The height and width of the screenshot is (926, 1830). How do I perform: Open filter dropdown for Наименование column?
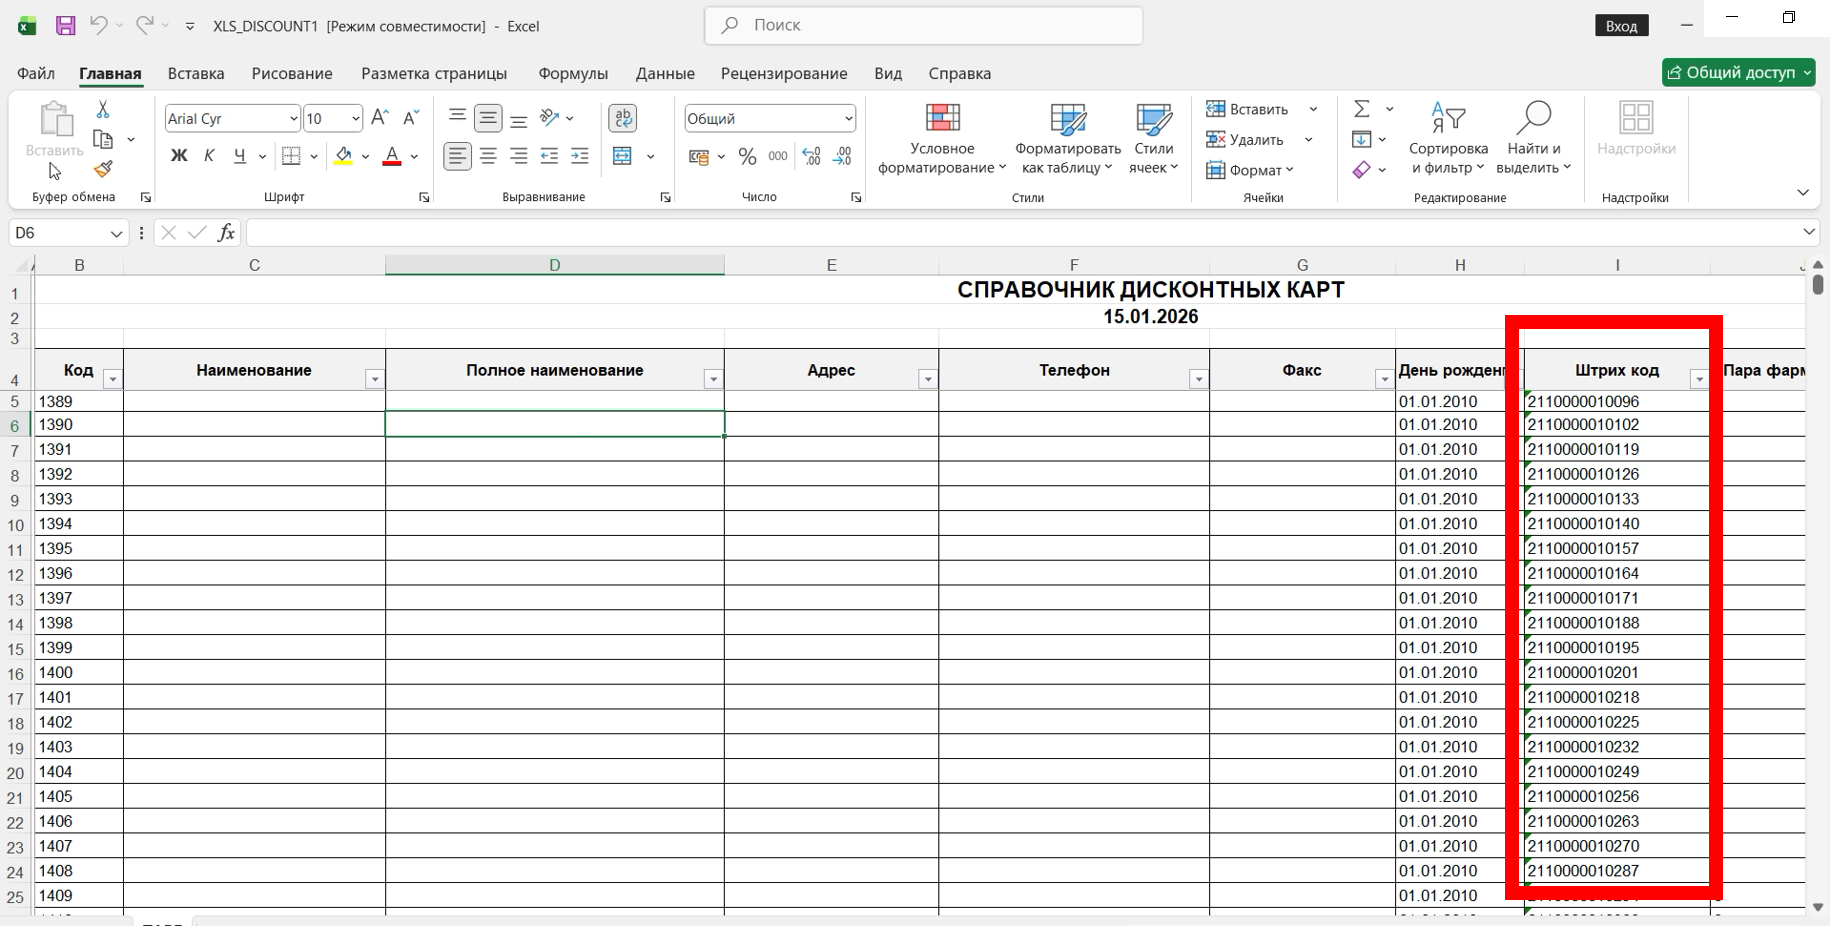(374, 379)
